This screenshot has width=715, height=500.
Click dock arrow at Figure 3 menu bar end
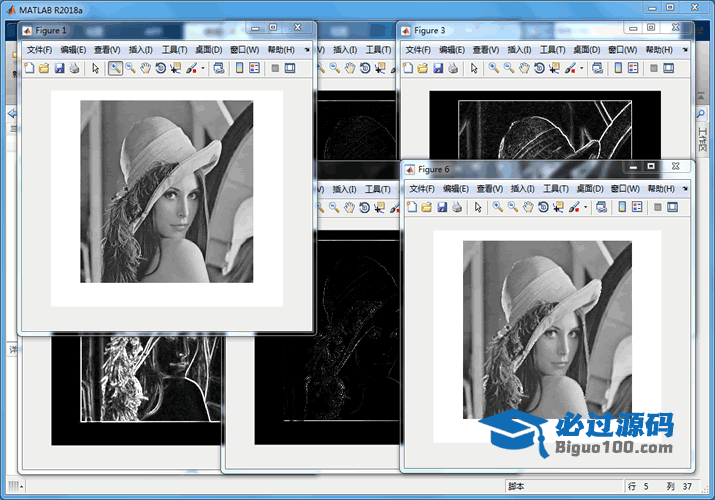pyautogui.click(x=685, y=50)
